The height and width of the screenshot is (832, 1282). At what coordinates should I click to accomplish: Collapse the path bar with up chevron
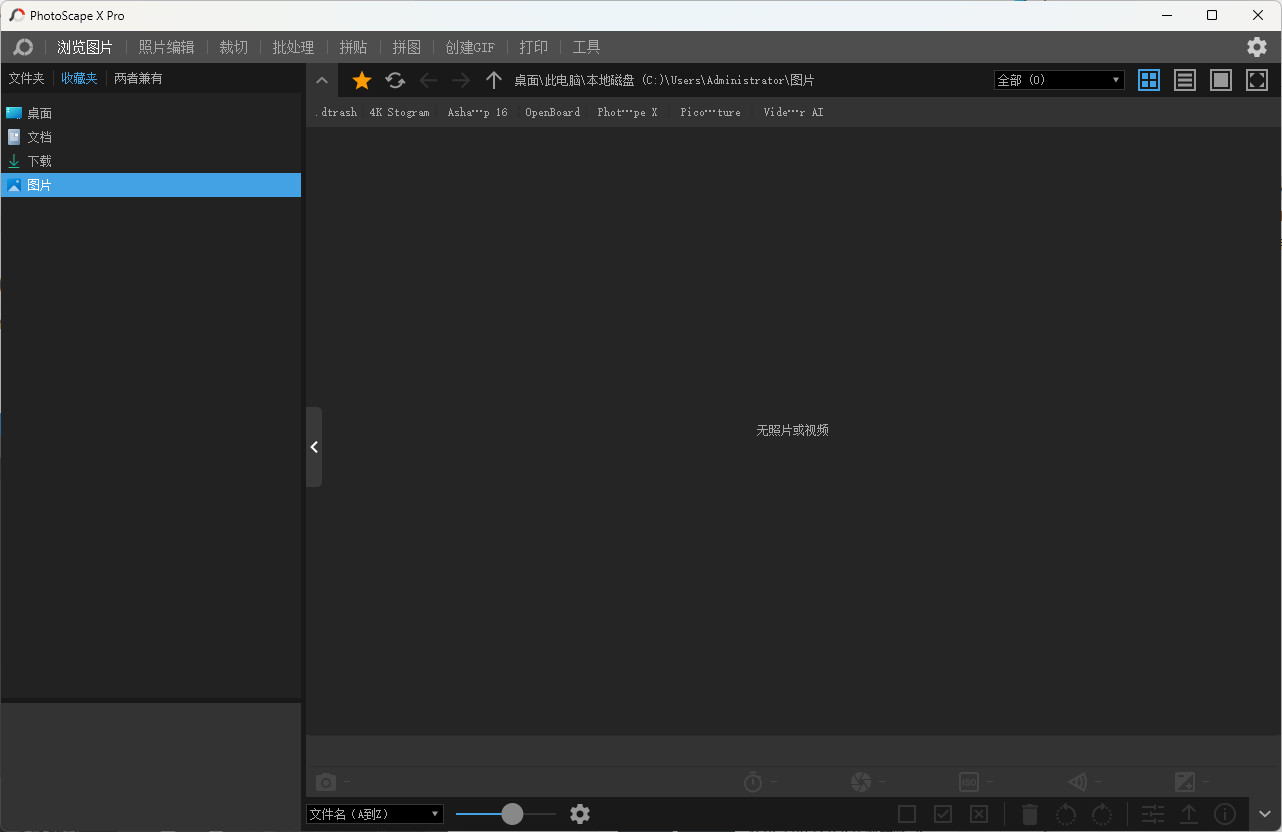click(322, 80)
